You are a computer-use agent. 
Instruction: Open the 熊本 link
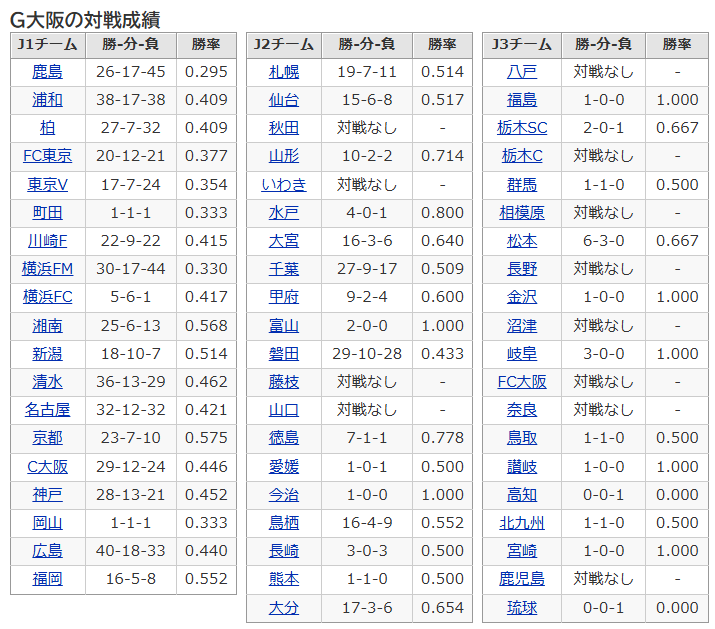pos(284,579)
